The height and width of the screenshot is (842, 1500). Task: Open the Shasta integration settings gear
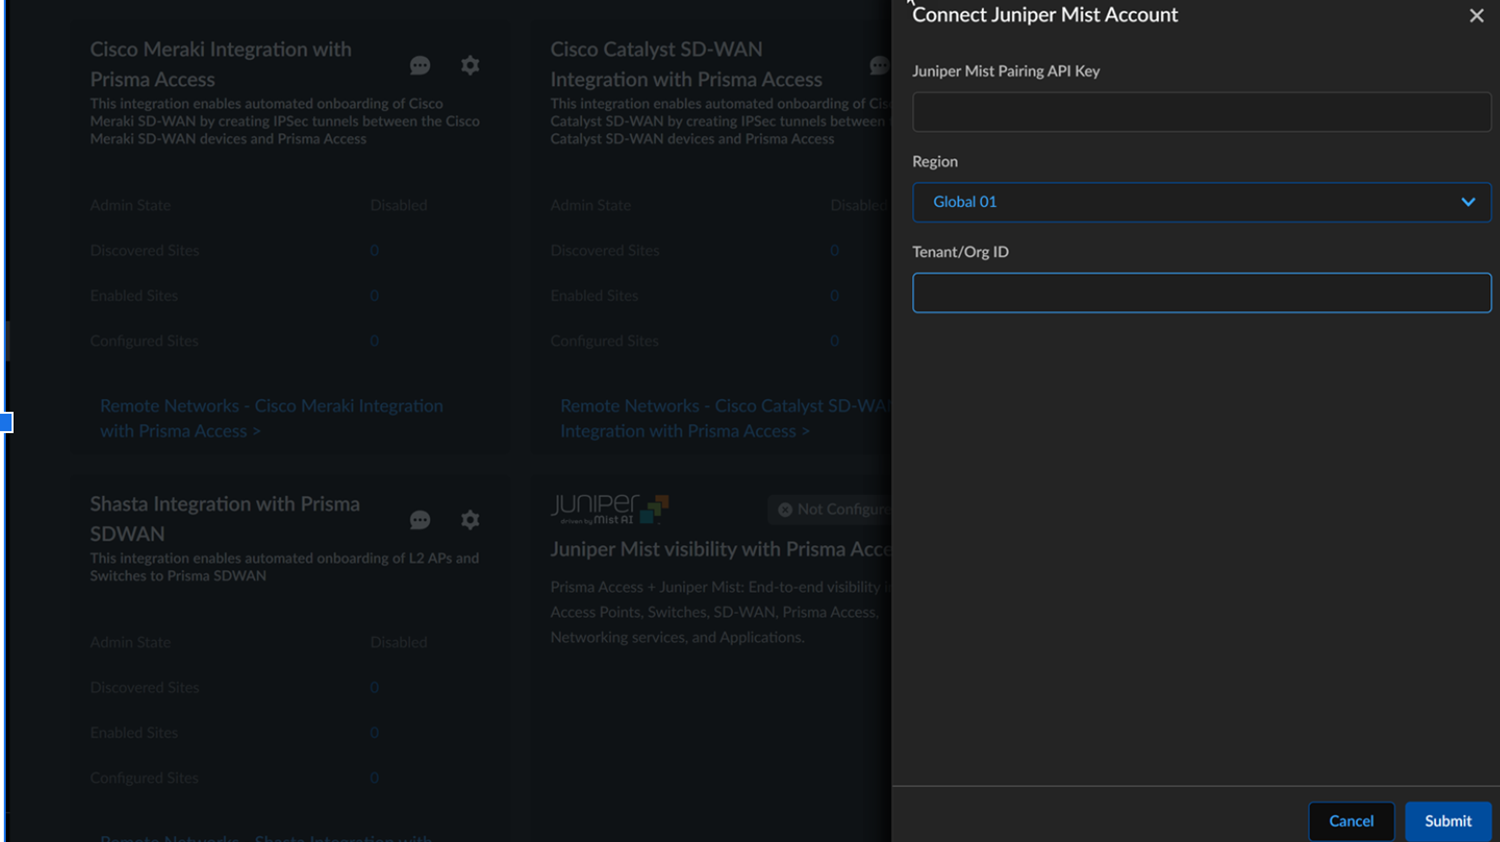point(470,520)
